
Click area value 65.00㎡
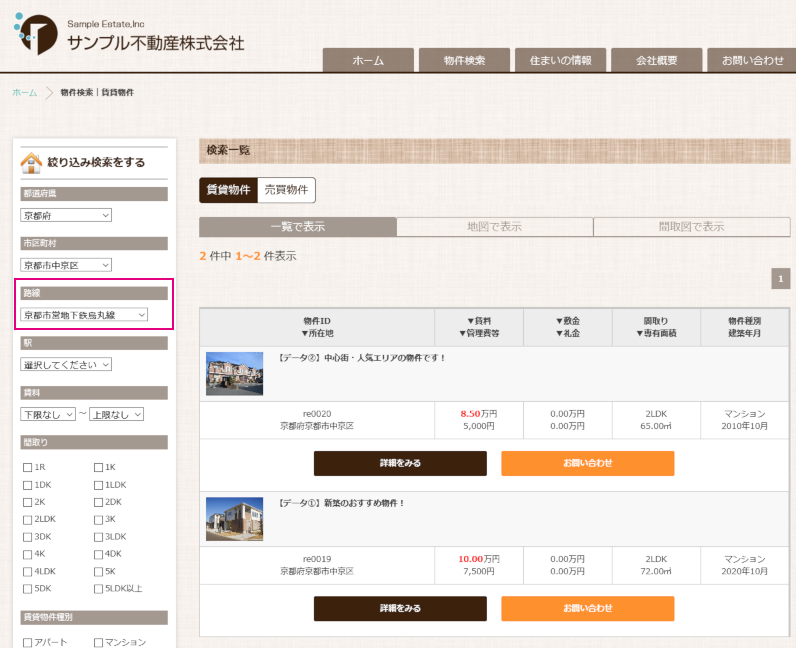pos(656,426)
